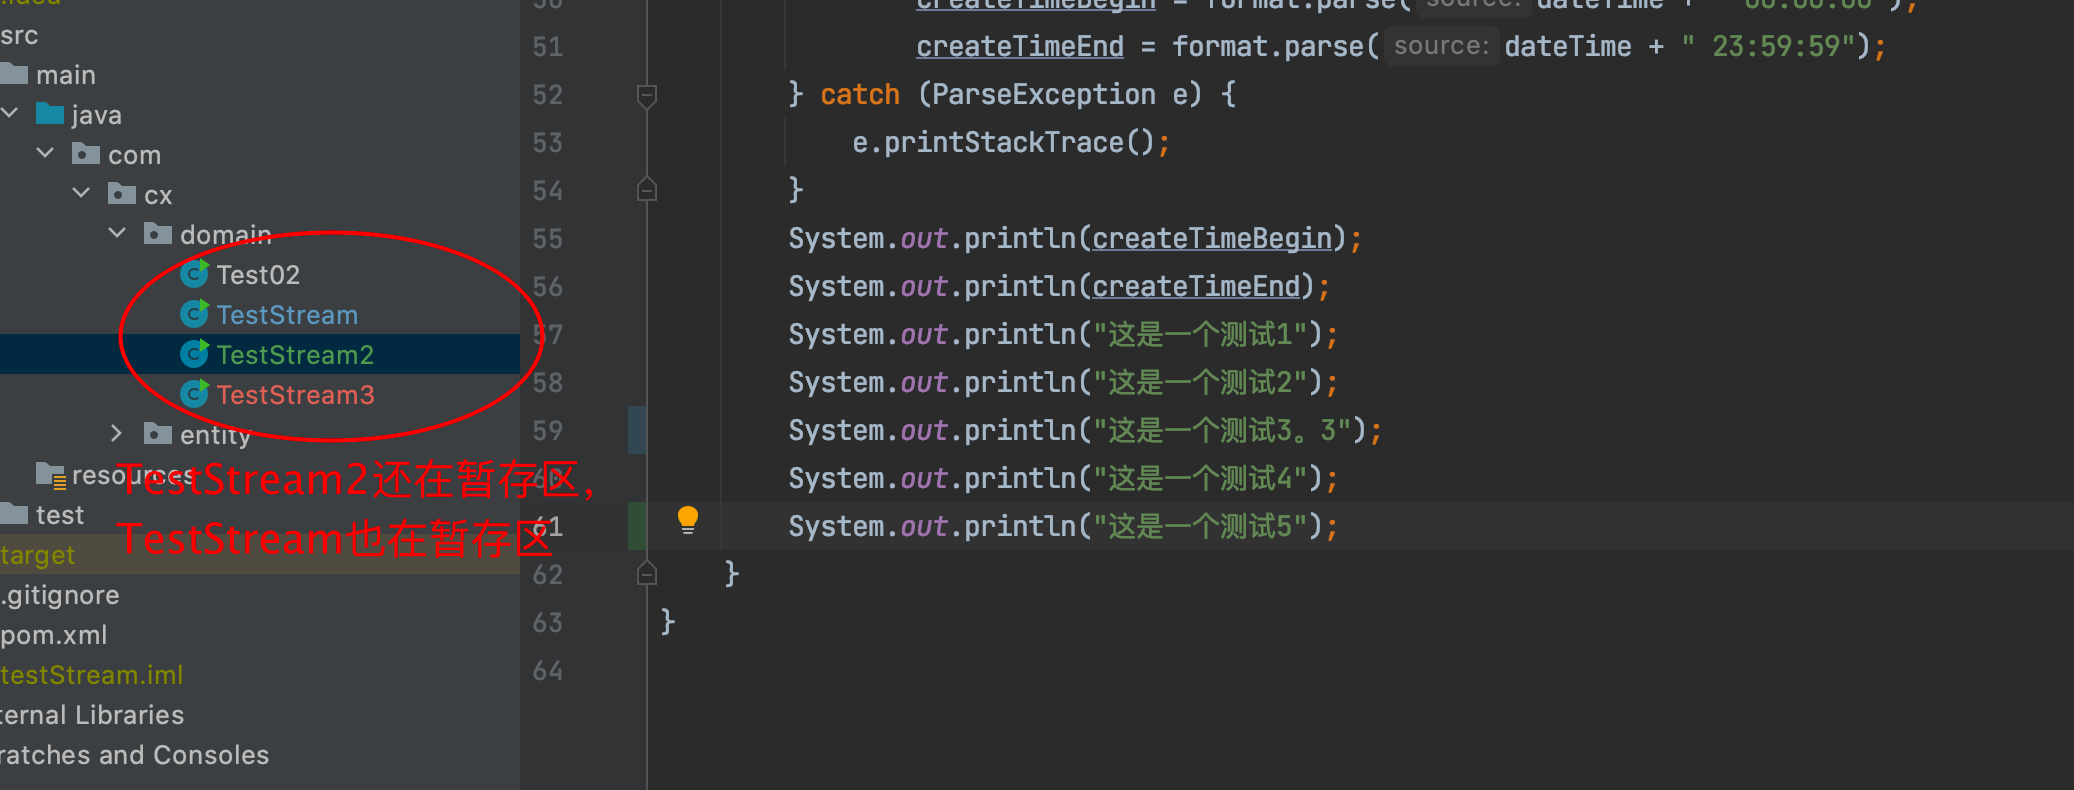
Task: Click the string "这是一个测试3。3" on line 59
Action: (1222, 431)
